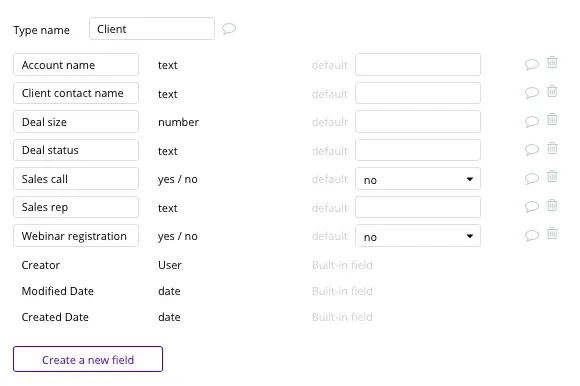Image resolution: width=580 pixels, height=386 pixels.
Task: Edit the Client contact name field name
Action: 76,93
